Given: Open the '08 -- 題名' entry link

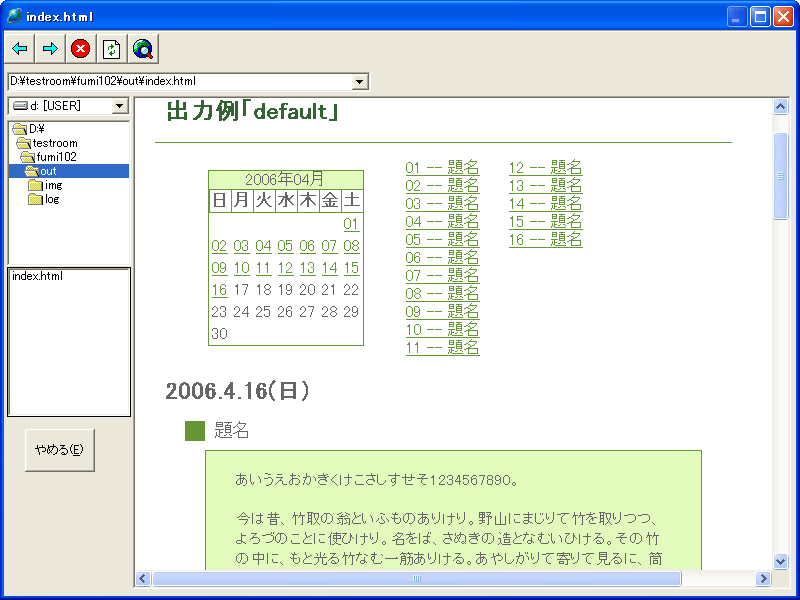Looking at the screenshot, I should (442, 293).
